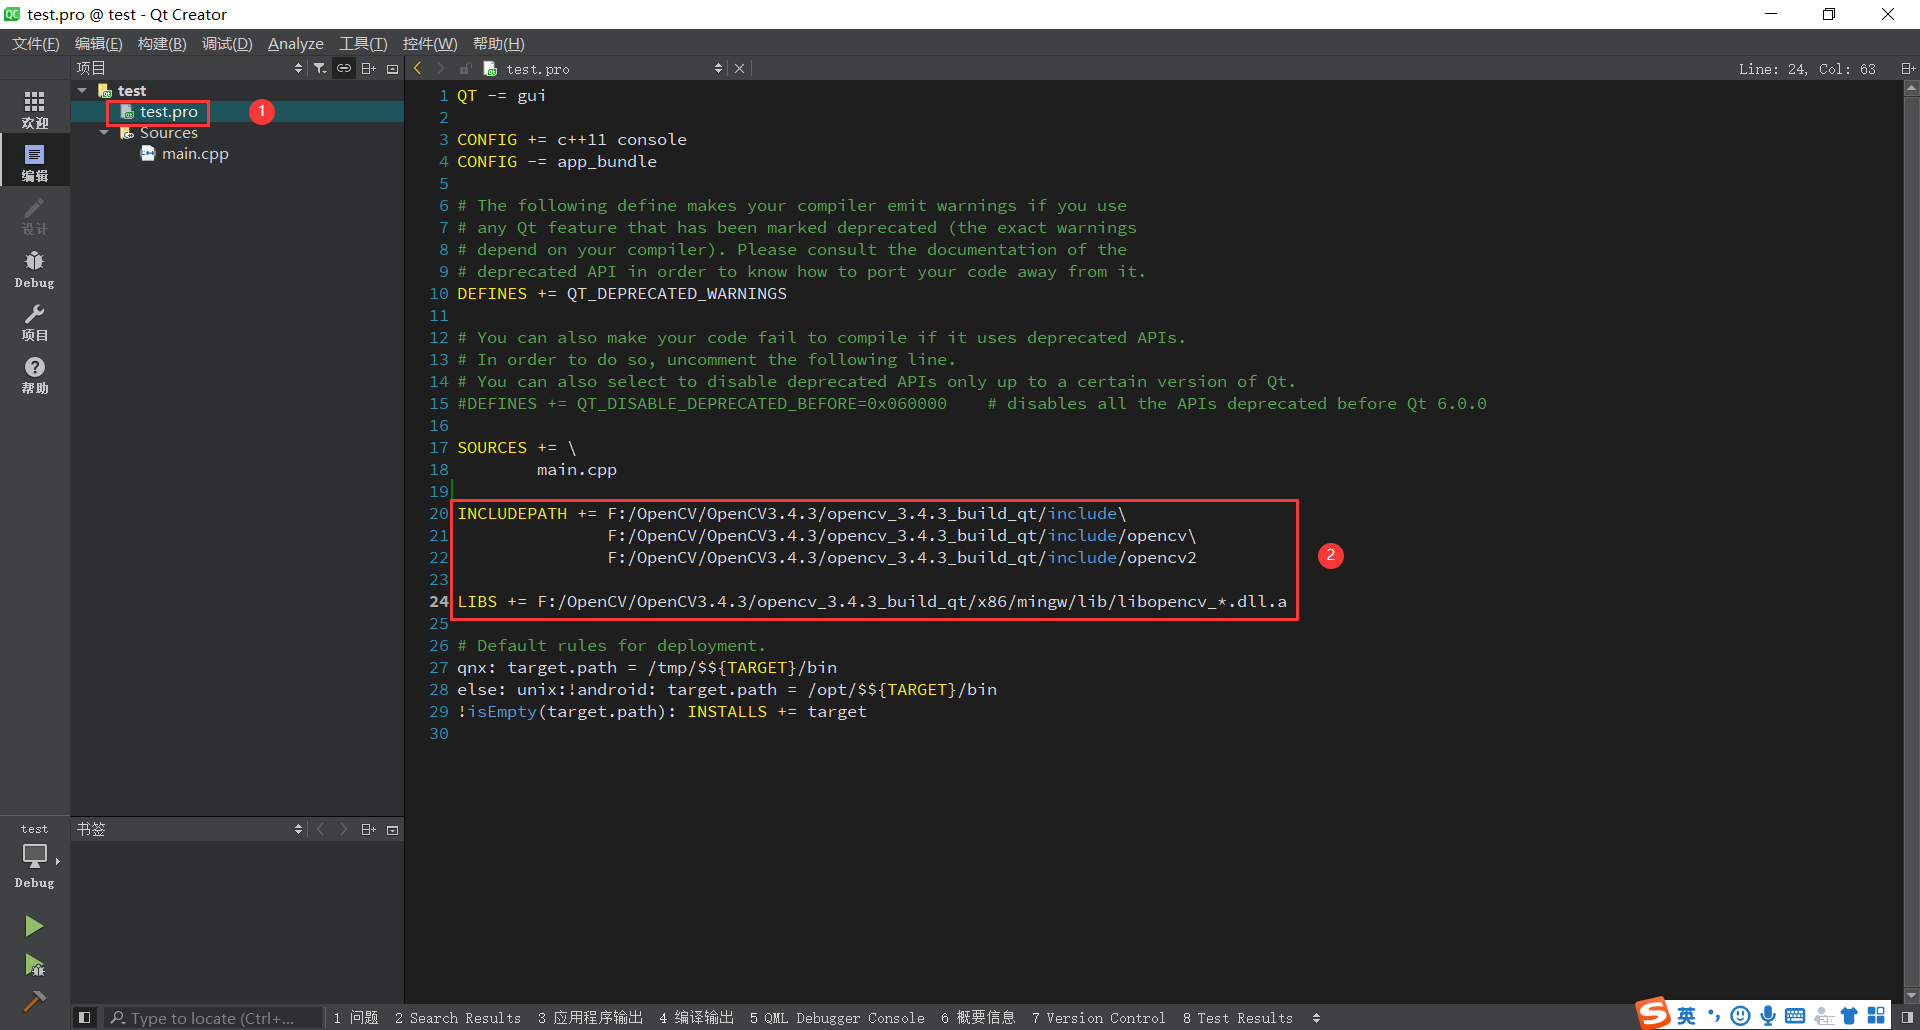Click the Sogou microphone voice input icon

tap(1768, 1016)
